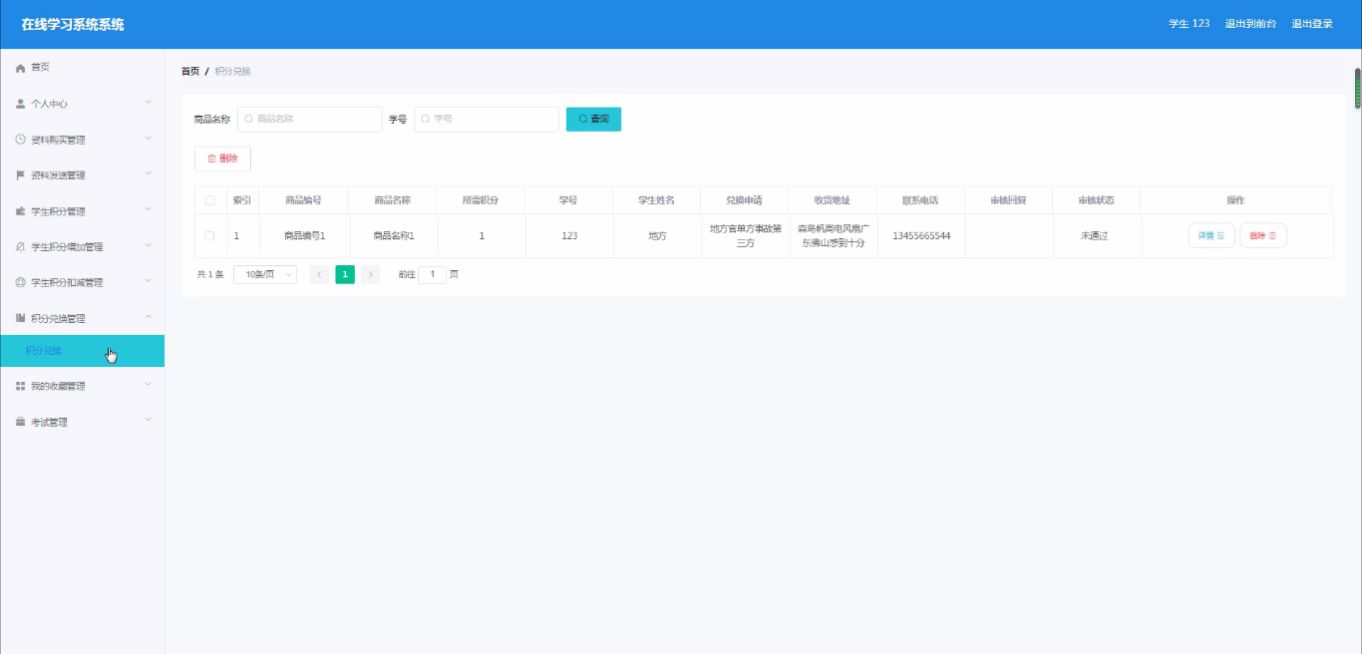Viewport: 1362px width, 654px height.
Task: Click the 学生姓名 column header
Action: [656, 200]
